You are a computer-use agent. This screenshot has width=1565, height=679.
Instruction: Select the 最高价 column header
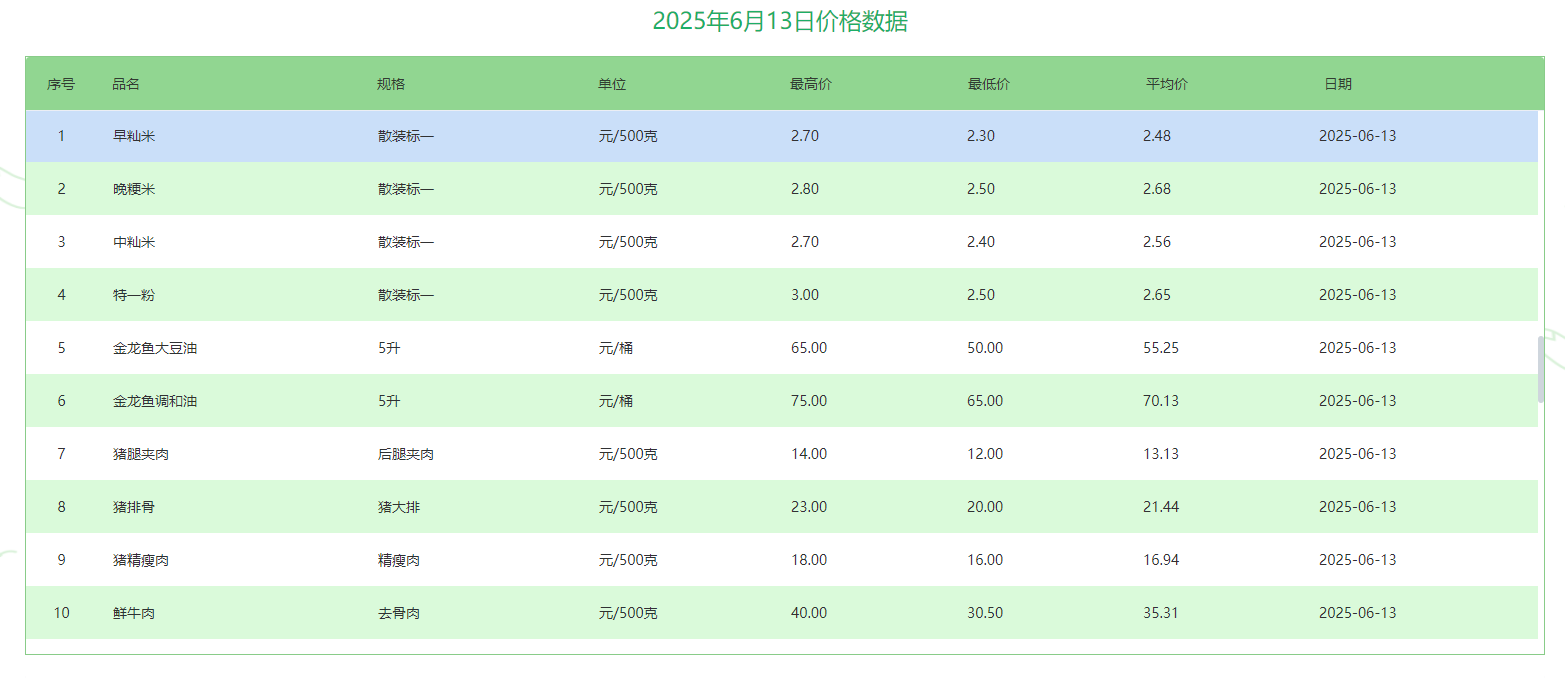point(811,84)
